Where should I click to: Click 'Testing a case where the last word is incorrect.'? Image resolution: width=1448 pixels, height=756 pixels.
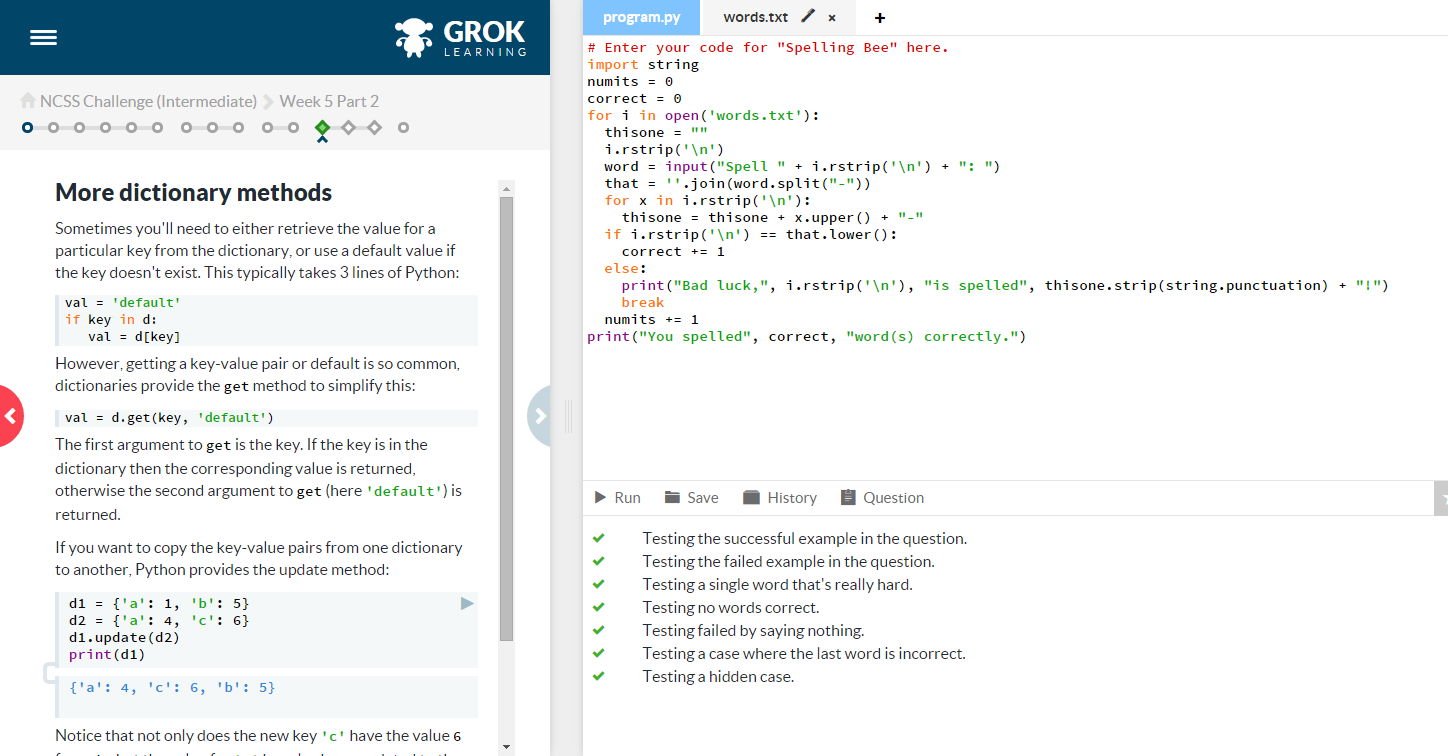[x=804, y=653]
